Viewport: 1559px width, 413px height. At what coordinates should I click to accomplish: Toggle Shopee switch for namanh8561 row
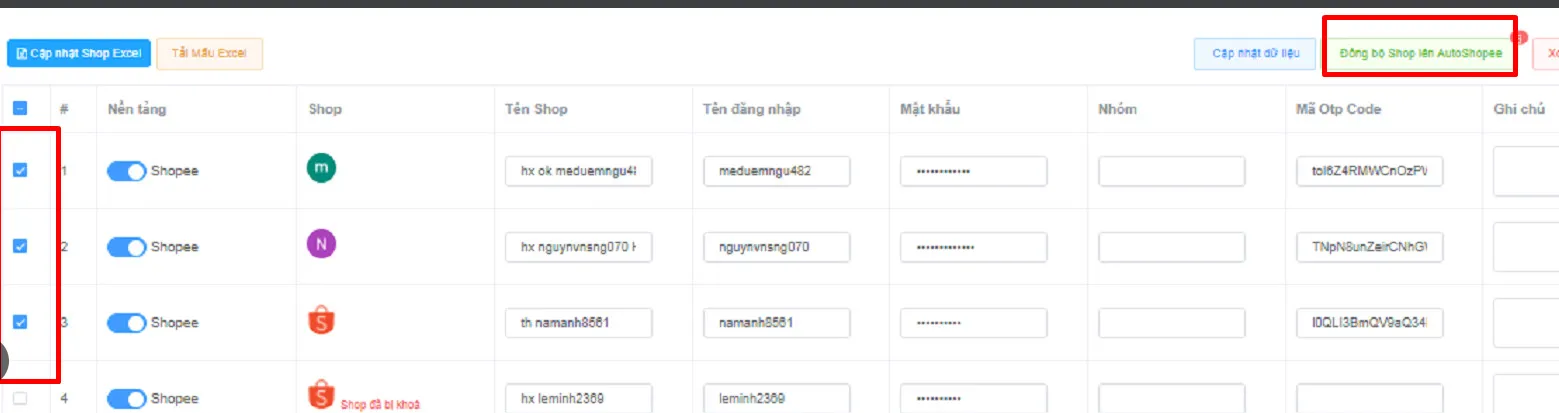127,322
